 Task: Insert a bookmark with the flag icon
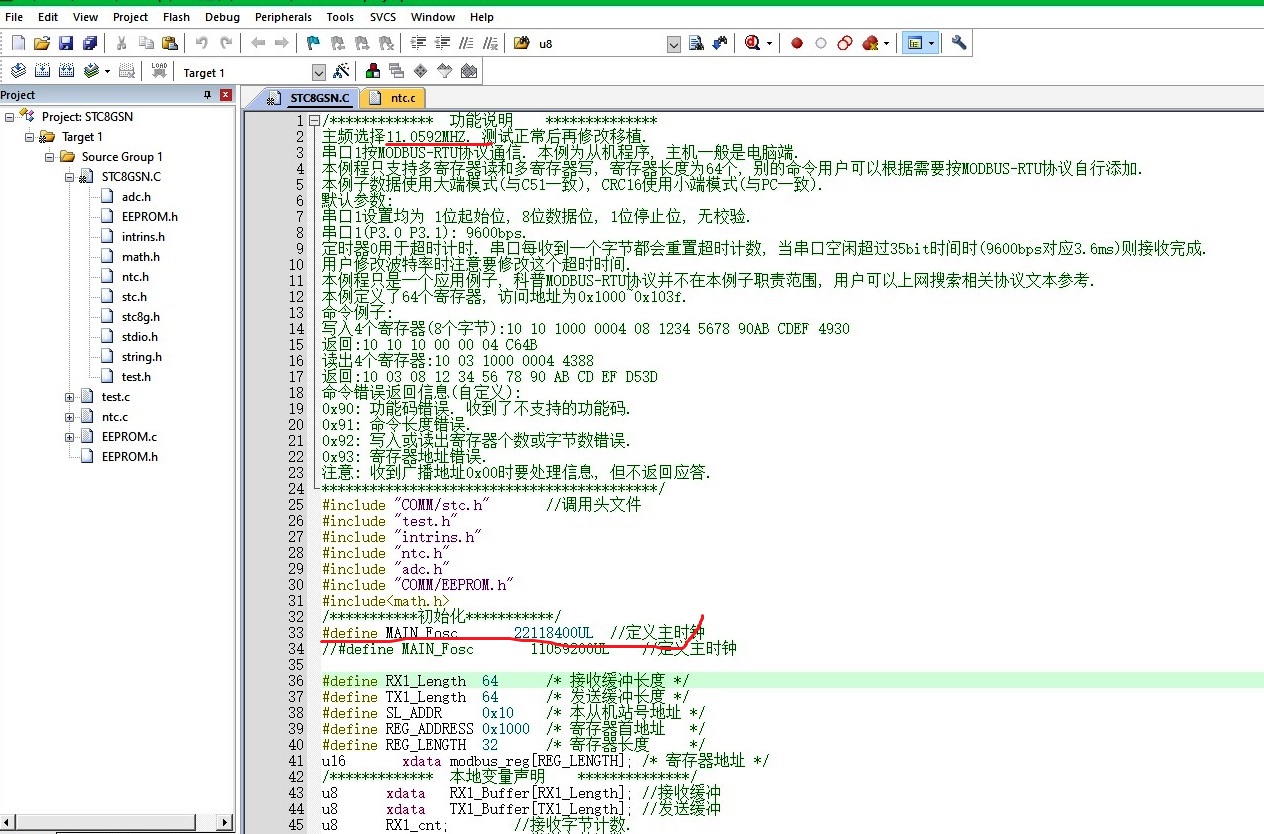click(x=313, y=43)
